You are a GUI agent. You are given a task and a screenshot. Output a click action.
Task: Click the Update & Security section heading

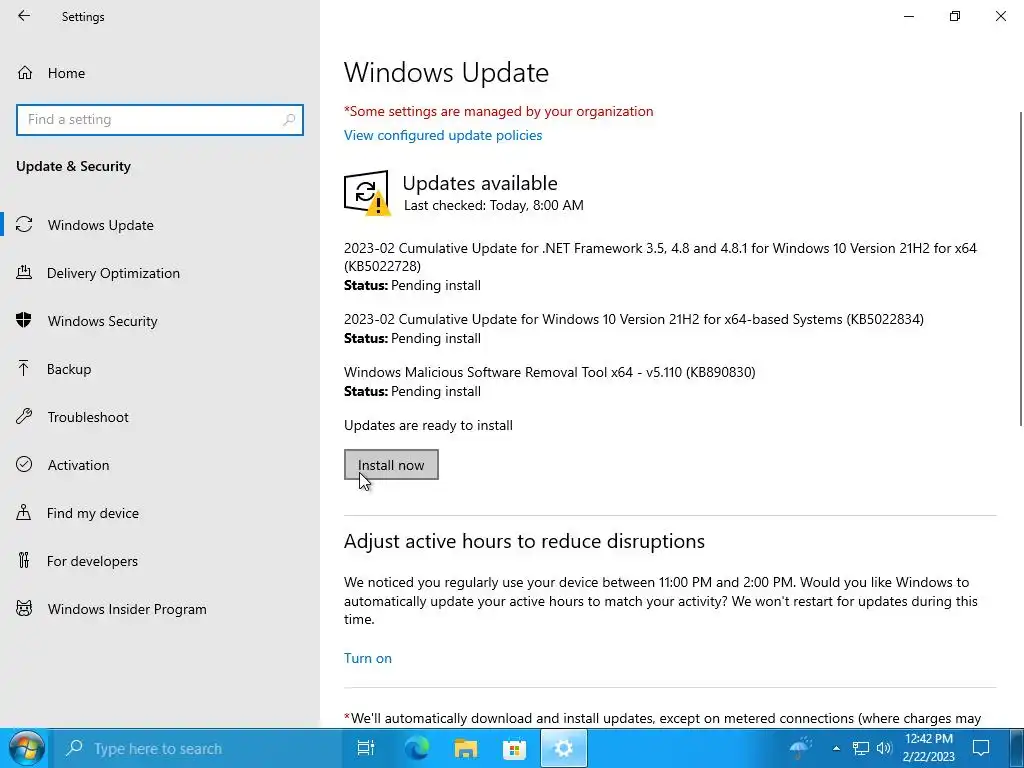(73, 167)
